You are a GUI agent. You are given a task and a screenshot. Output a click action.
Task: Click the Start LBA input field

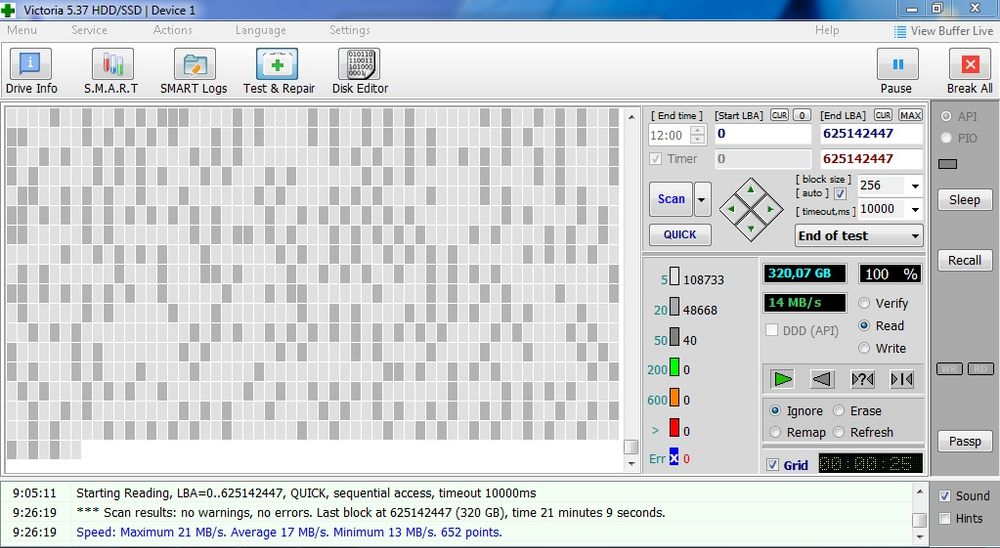763,134
